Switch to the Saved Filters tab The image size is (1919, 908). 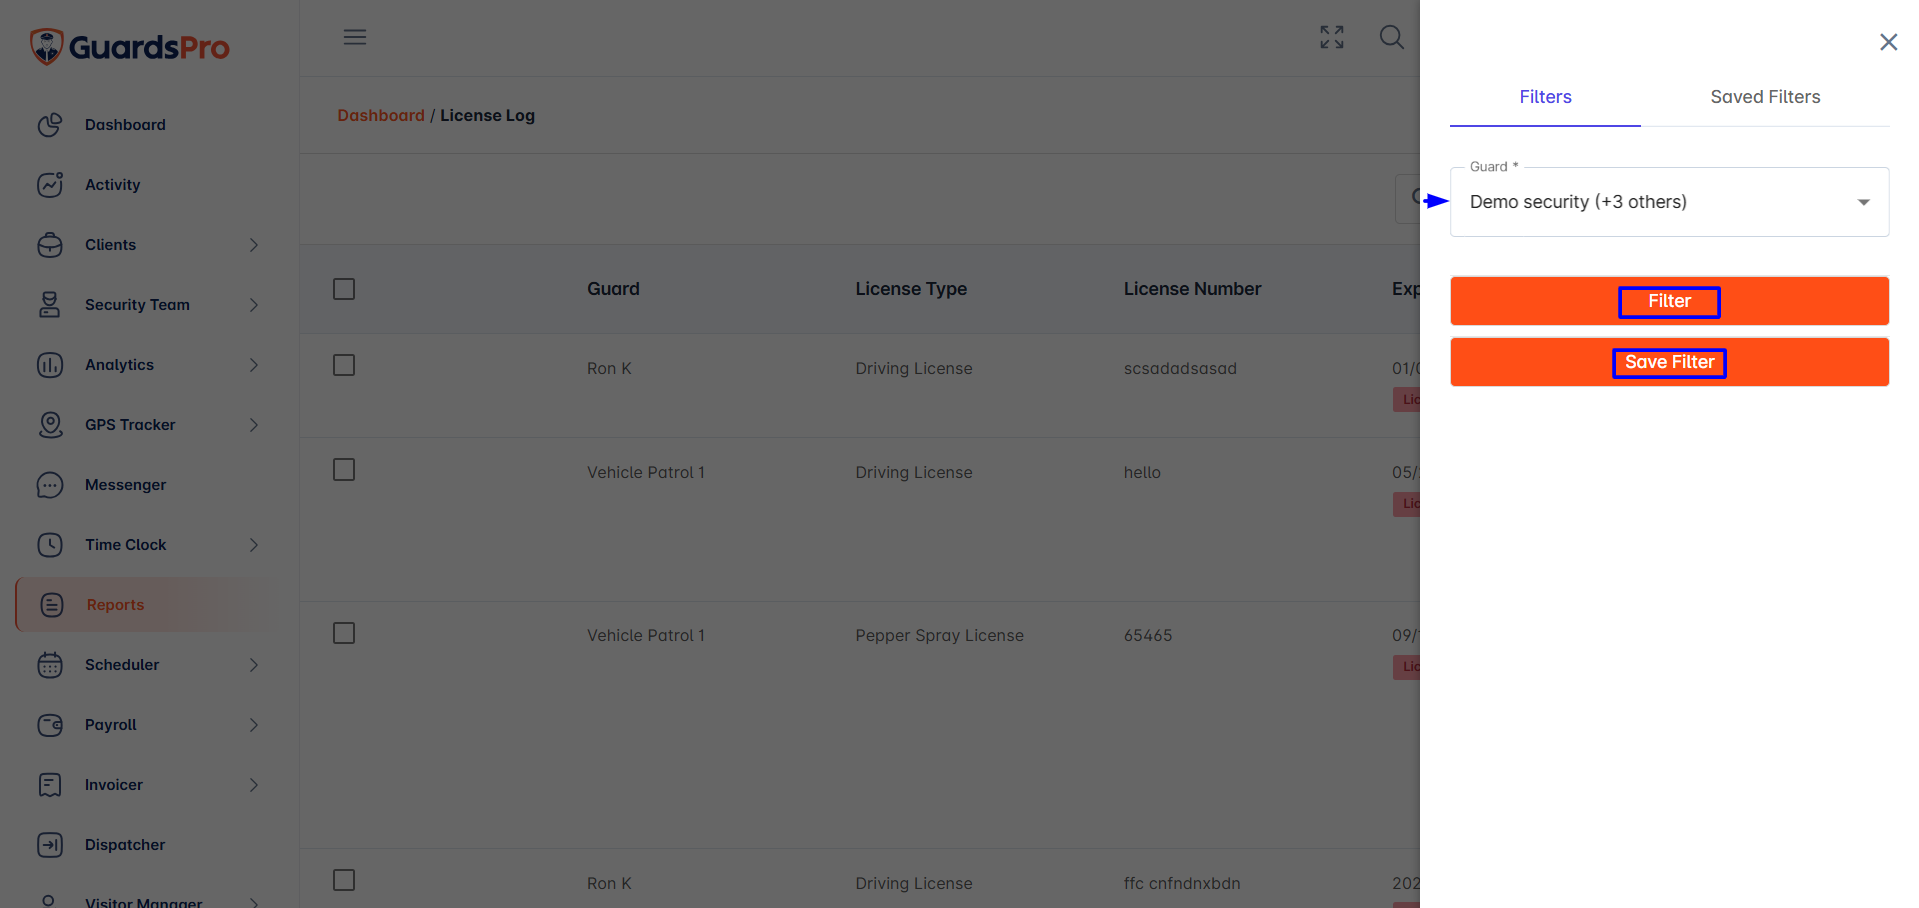click(x=1765, y=97)
